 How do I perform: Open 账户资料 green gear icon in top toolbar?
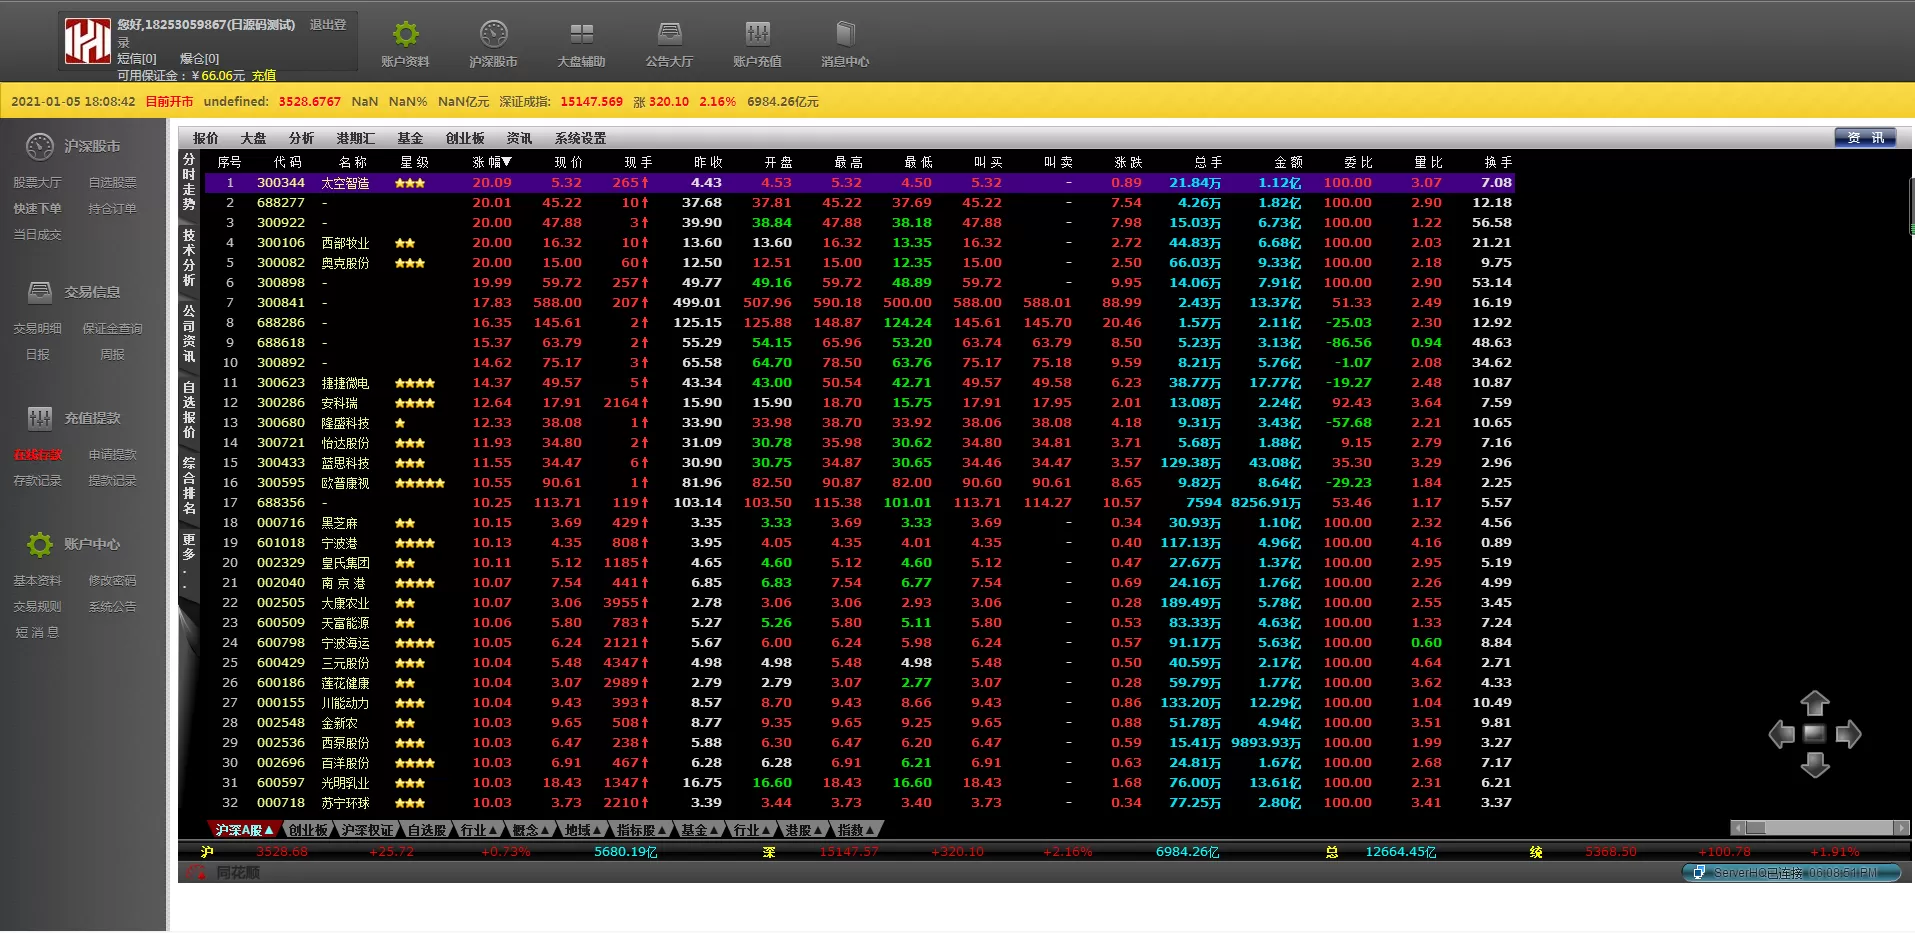pyautogui.click(x=405, y=35)
